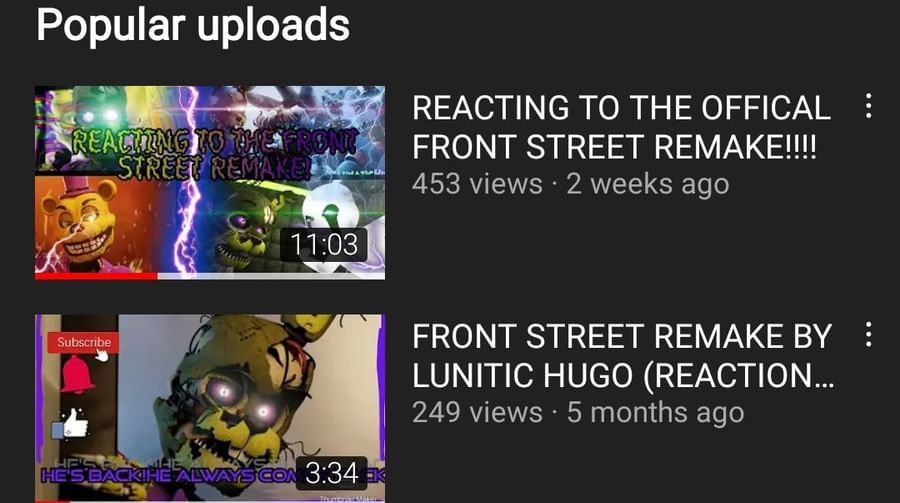Viewport: 900px width, 503px height.
Task: Play the Springtrap thumbnail video
Action: tap(210, 408)
